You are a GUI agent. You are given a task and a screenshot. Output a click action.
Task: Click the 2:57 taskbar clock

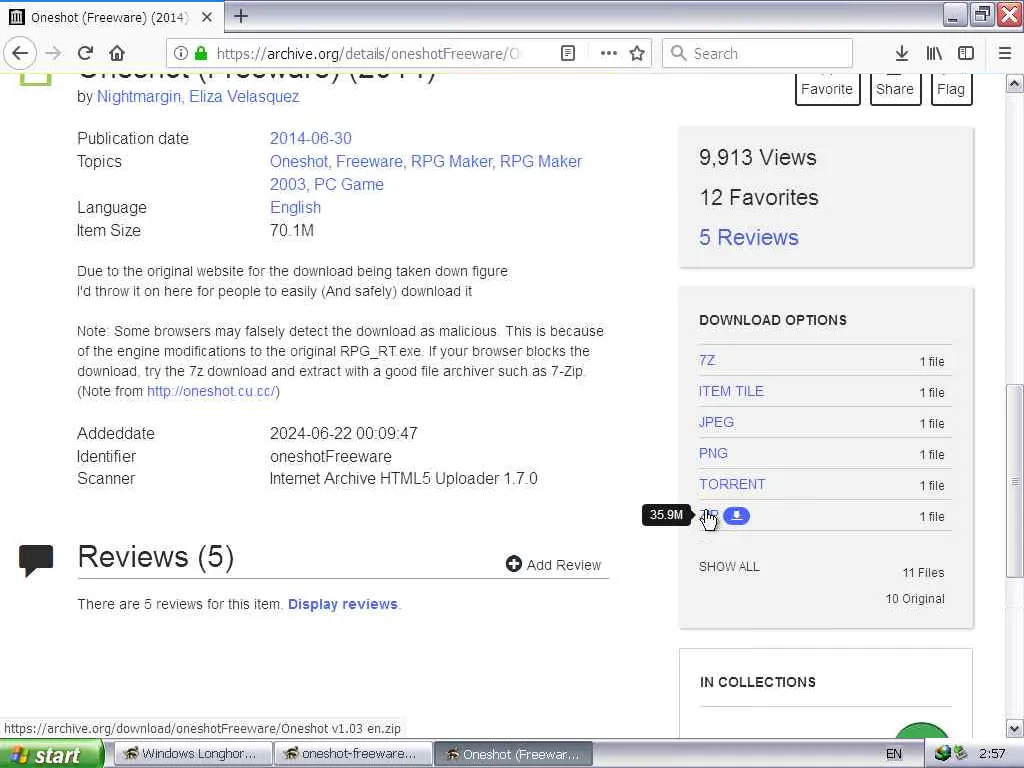992,754
